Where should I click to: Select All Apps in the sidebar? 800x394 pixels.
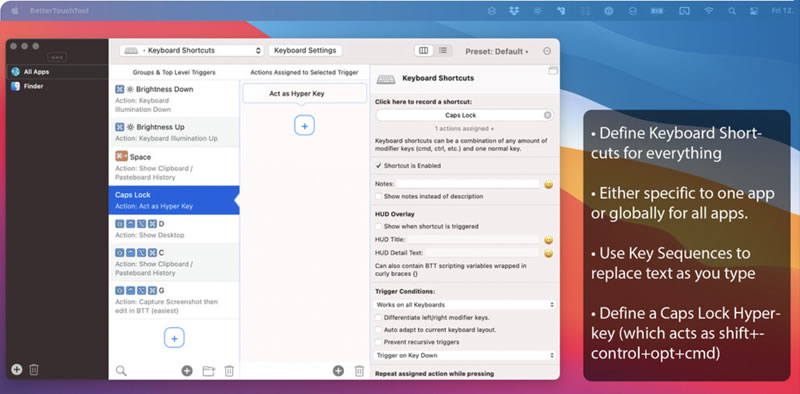(x=57, y=72)
